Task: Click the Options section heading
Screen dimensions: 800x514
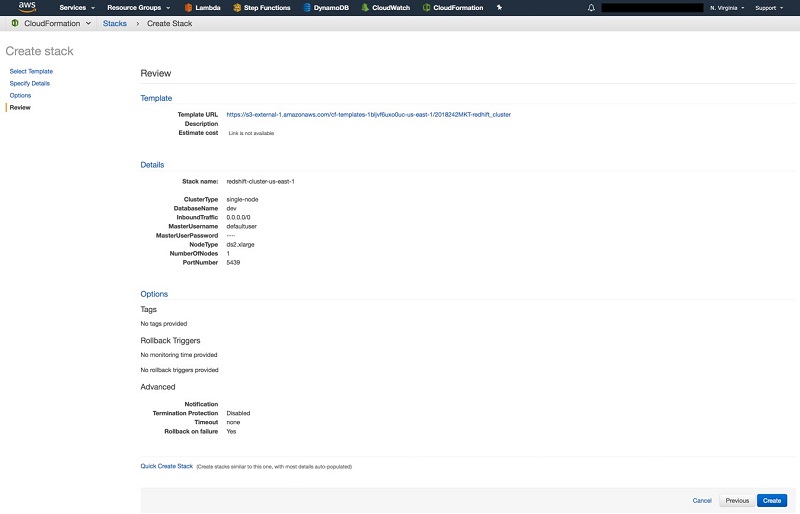Action: 154,294
